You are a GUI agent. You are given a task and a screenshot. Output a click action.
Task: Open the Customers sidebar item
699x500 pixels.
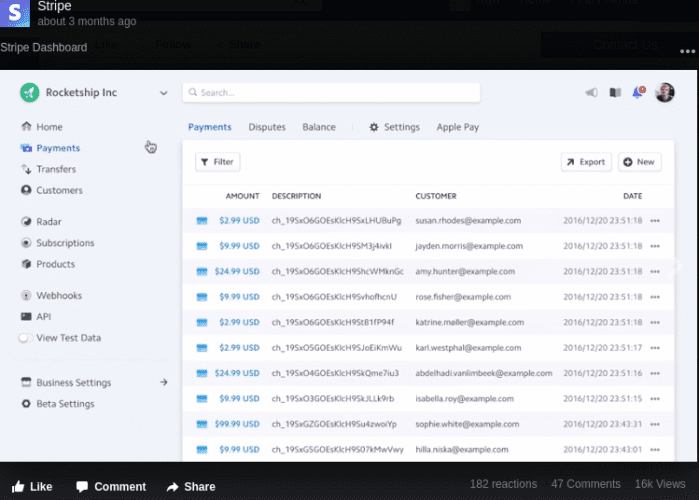pos(58,190)
